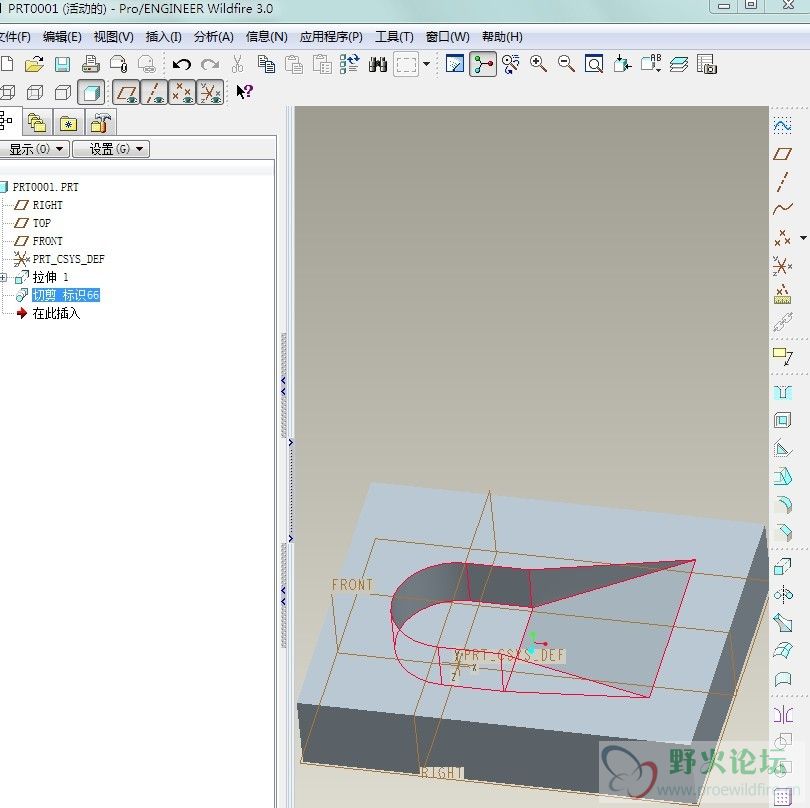The image size is (810, 808).
Task: Switch to the folder browser navigator tab
Action: 37,123
